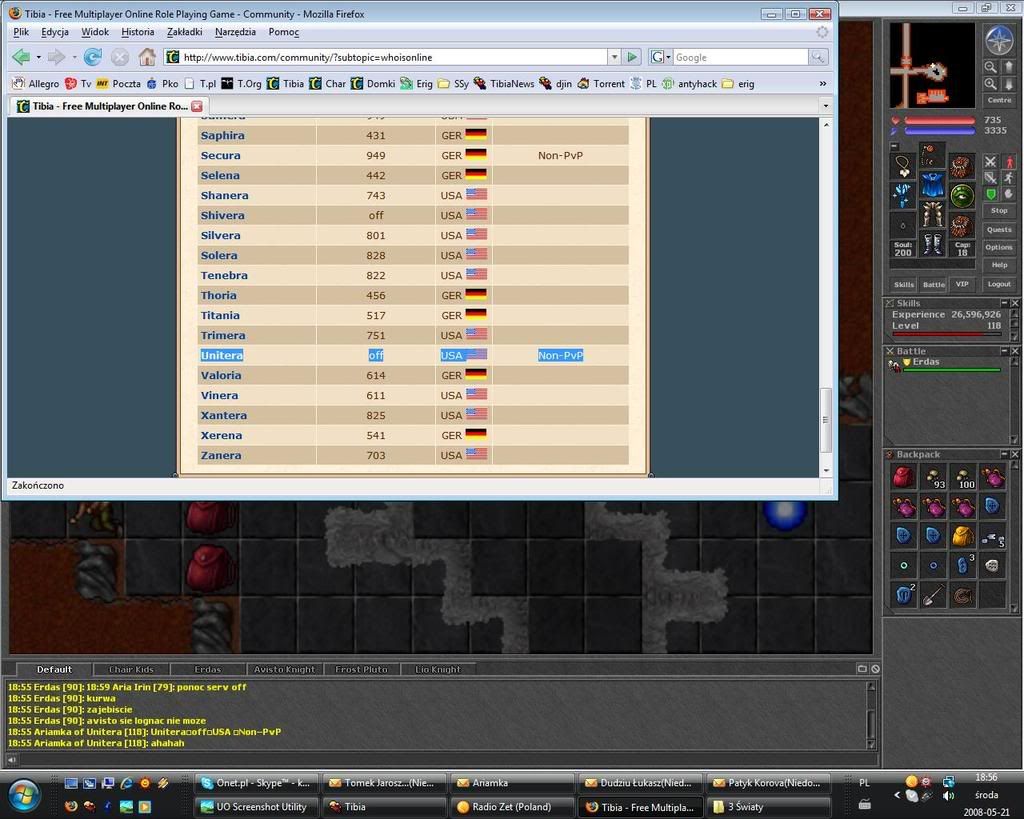Click the boots slot in inventory

[933, 244]
